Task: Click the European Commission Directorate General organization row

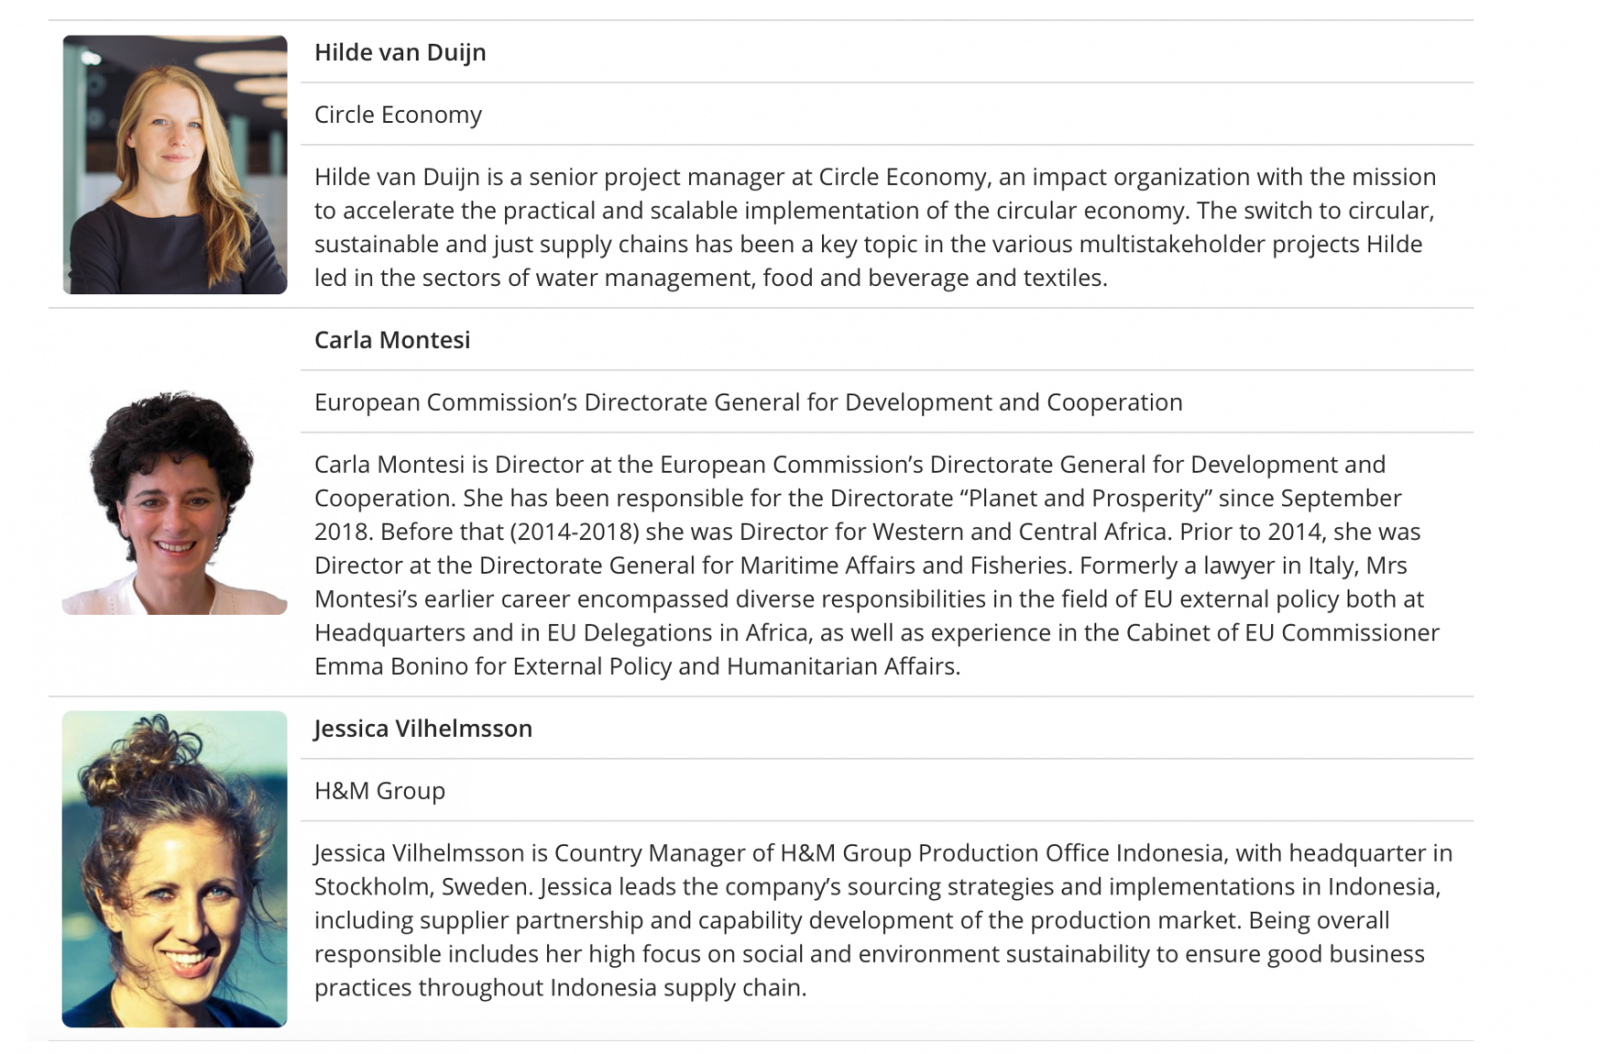Action: pos(887,402)
